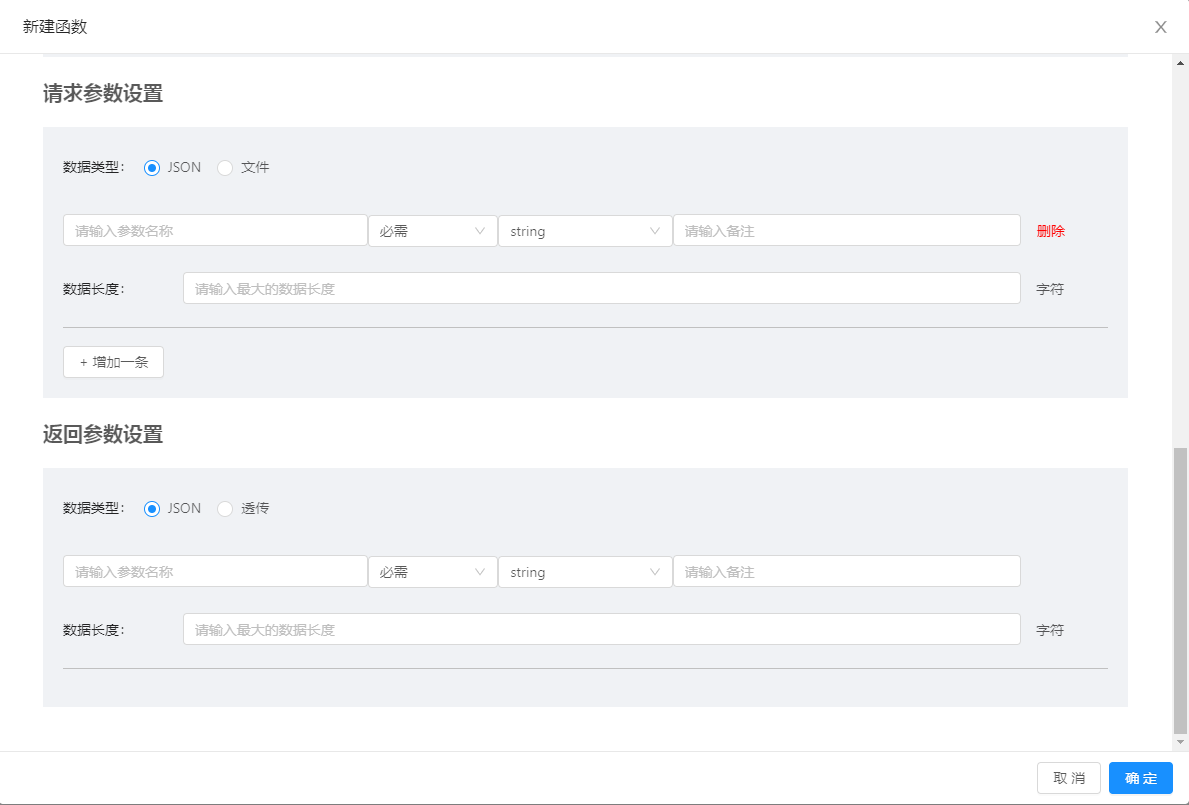1189x805 pixels.
Task: Open 必需 dropdown in request parameters
Action: [432, 230]
